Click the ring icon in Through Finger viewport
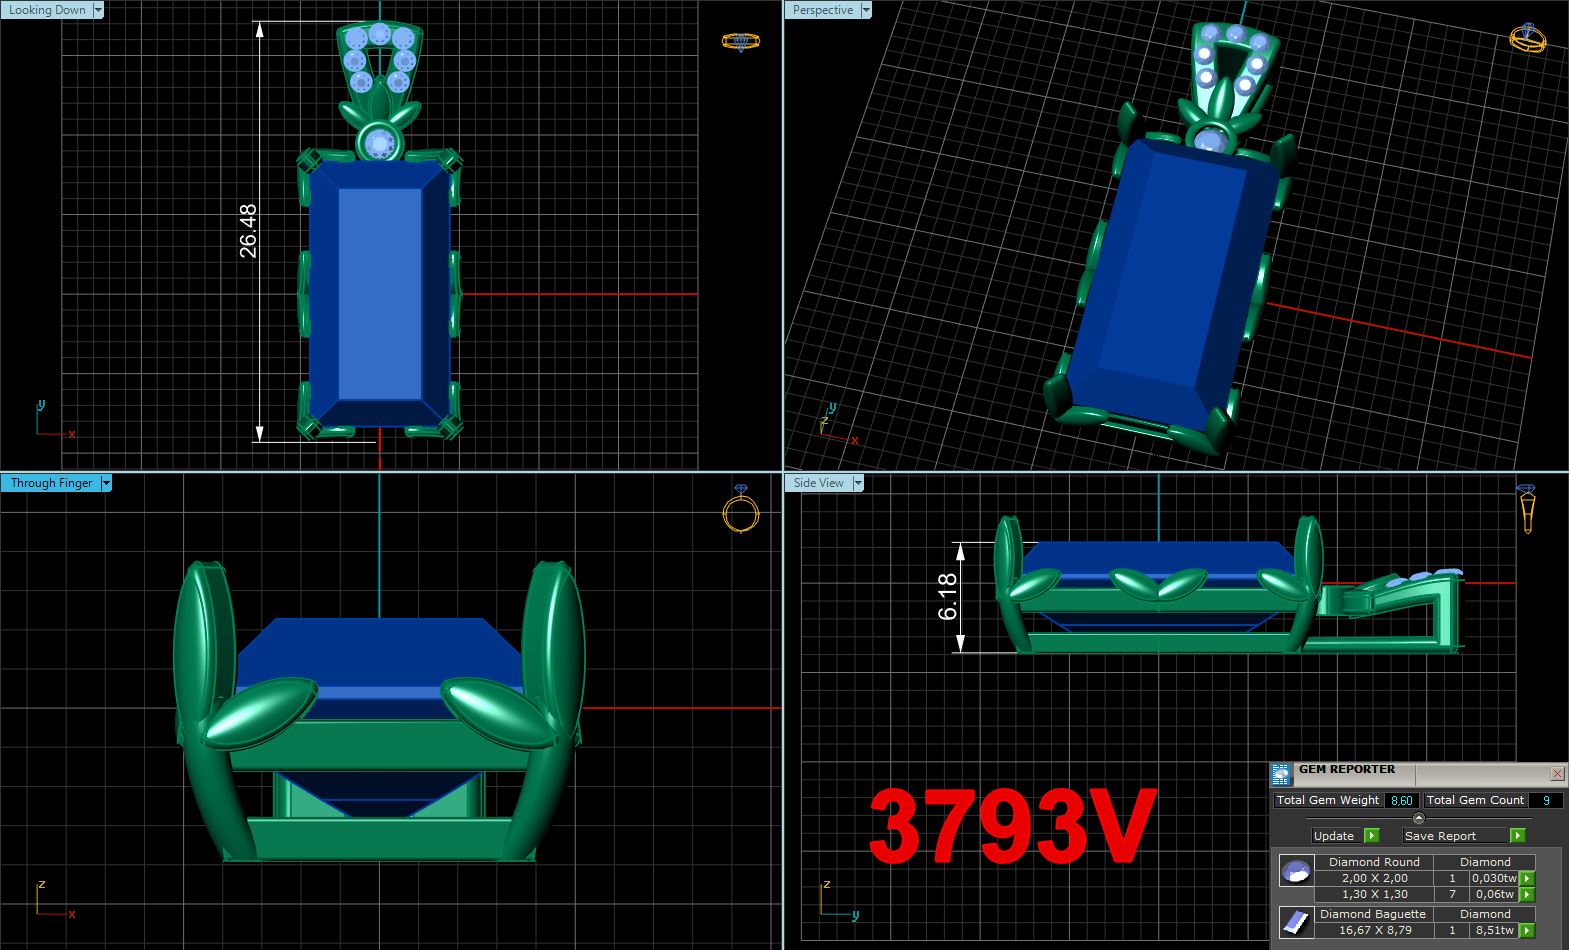Viewport: 1569px width, 950px height. point(741,508)
